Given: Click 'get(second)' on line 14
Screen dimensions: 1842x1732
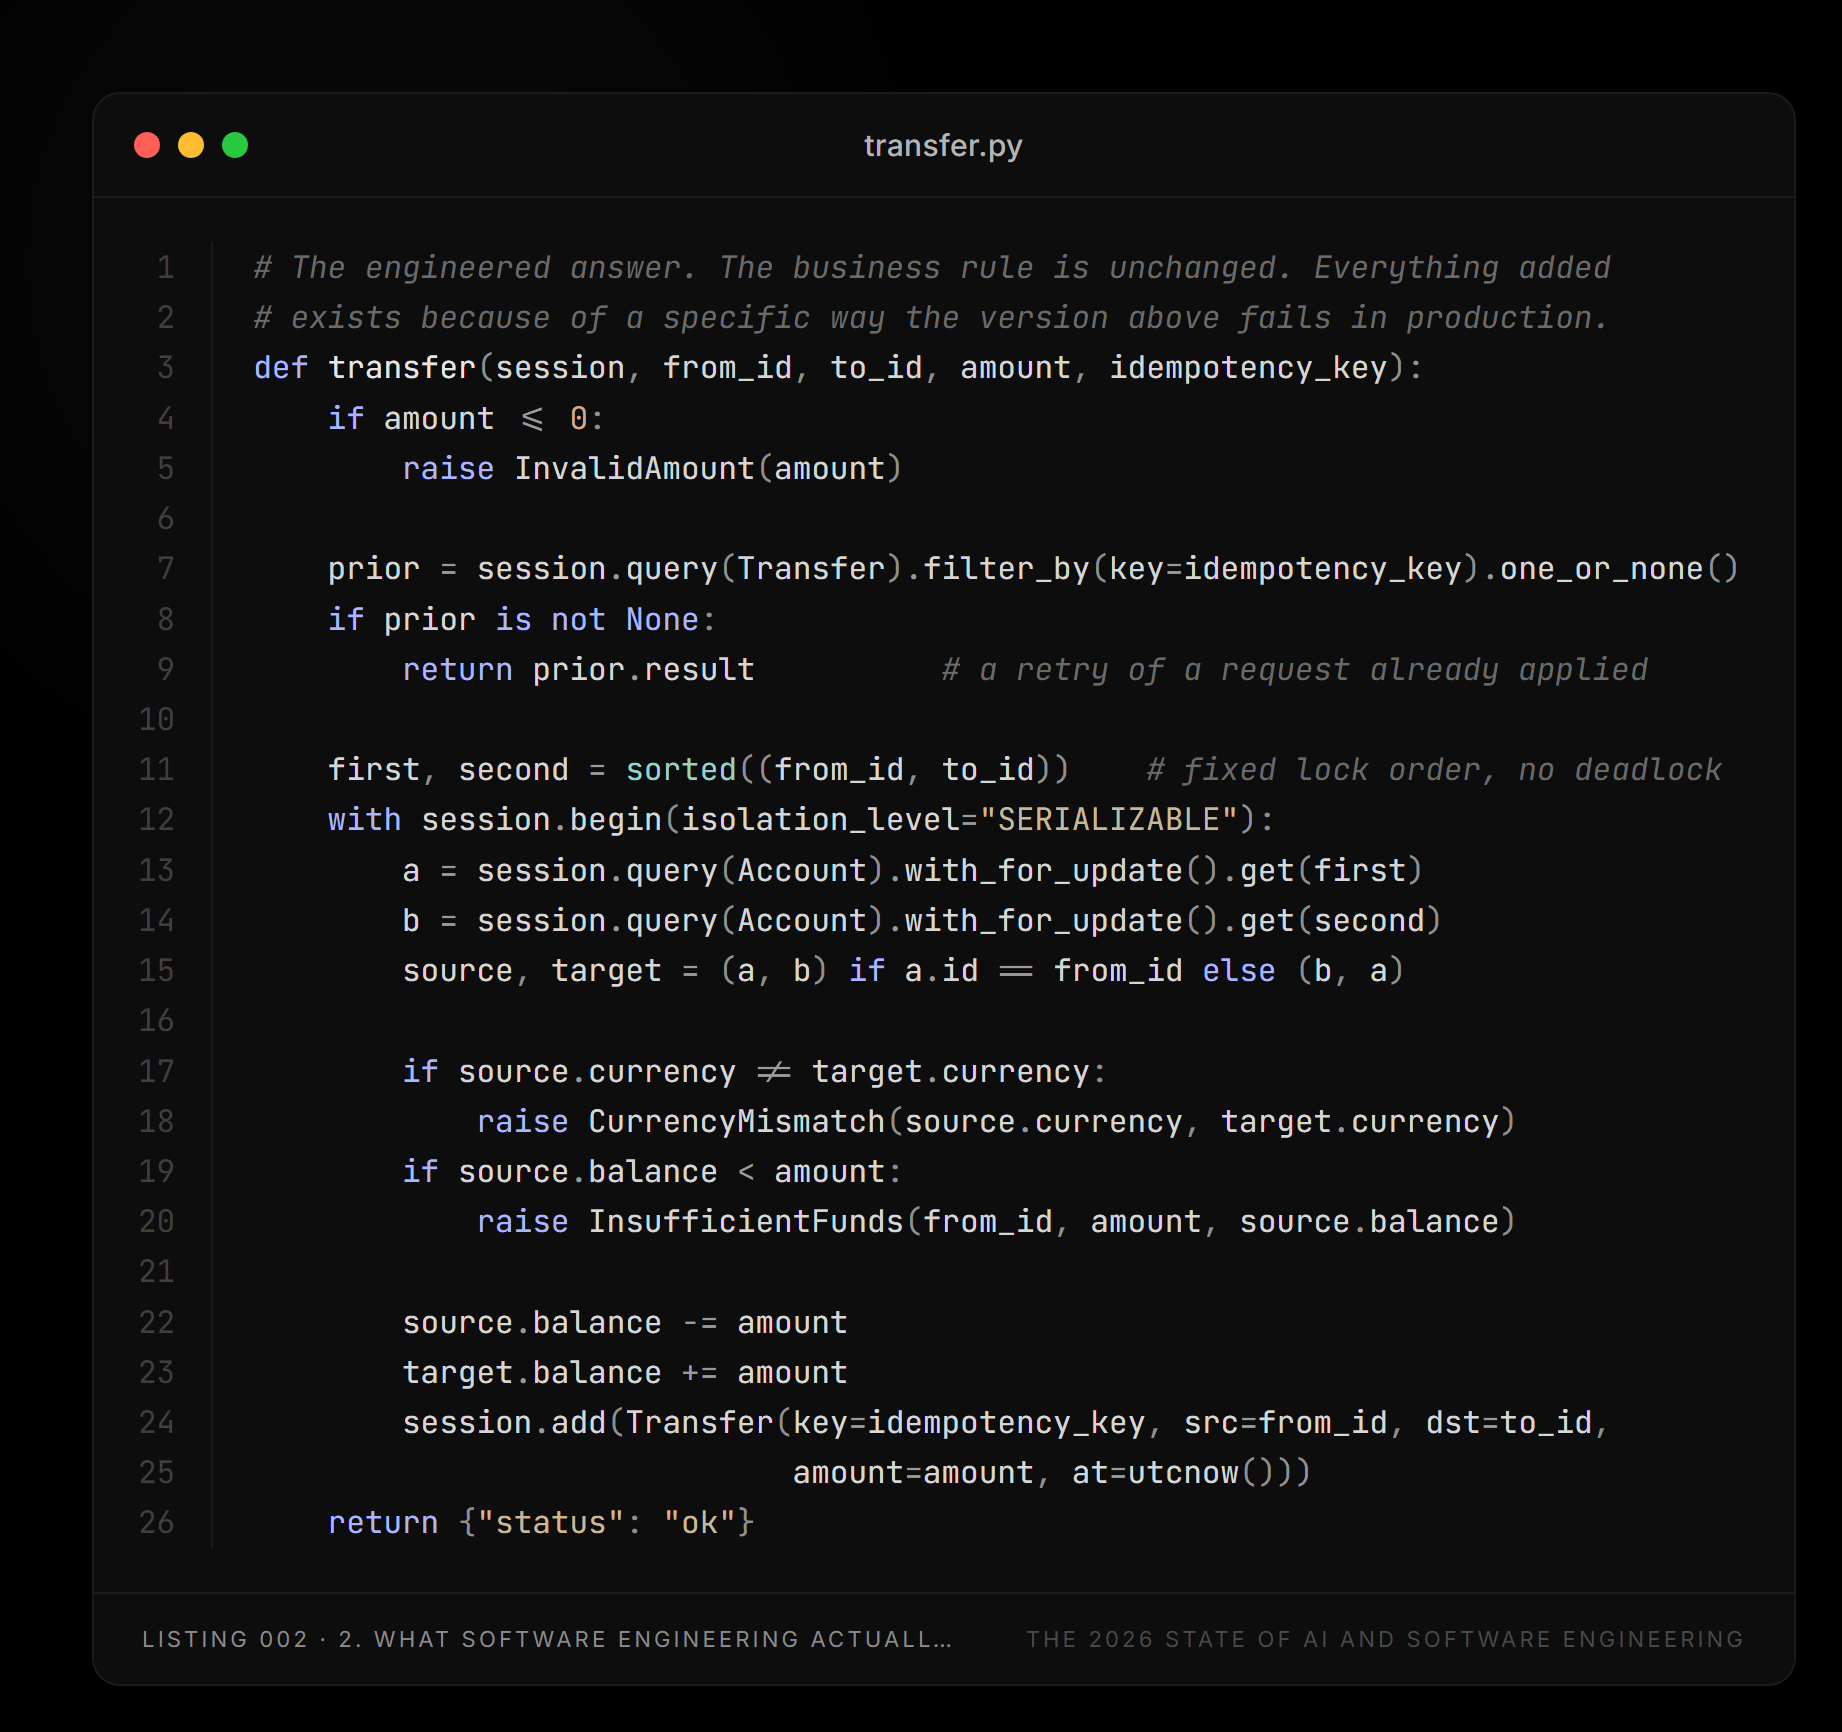Looking at the screenshot, I should click(1340, 921).
